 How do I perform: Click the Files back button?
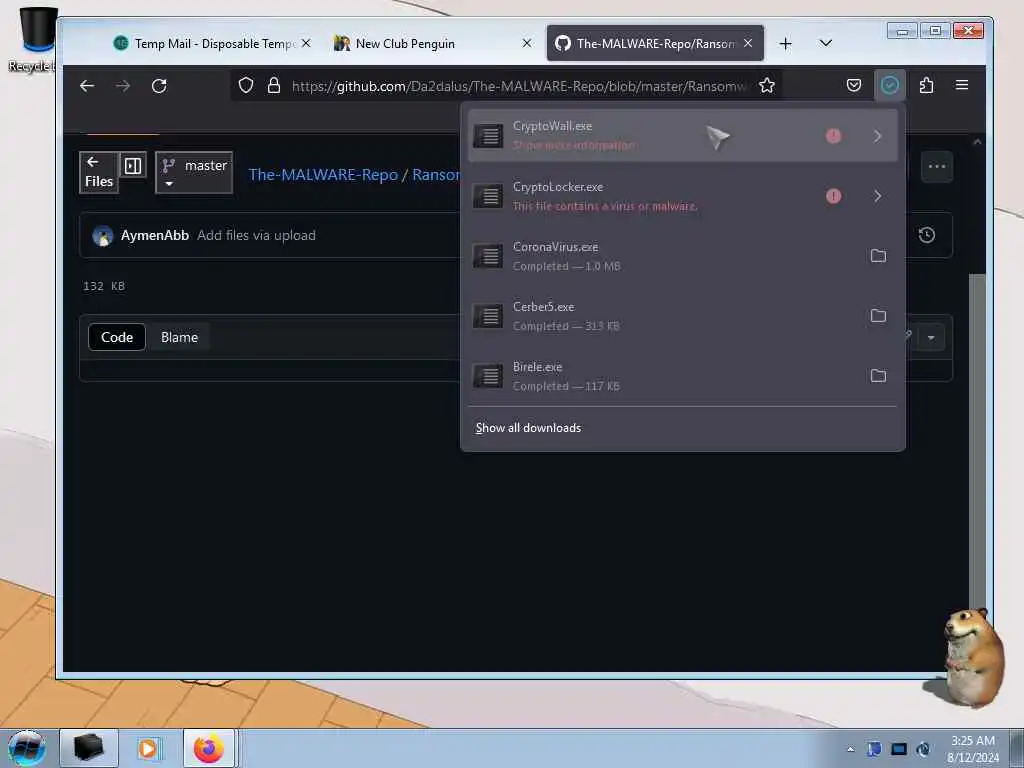(99, 172)
